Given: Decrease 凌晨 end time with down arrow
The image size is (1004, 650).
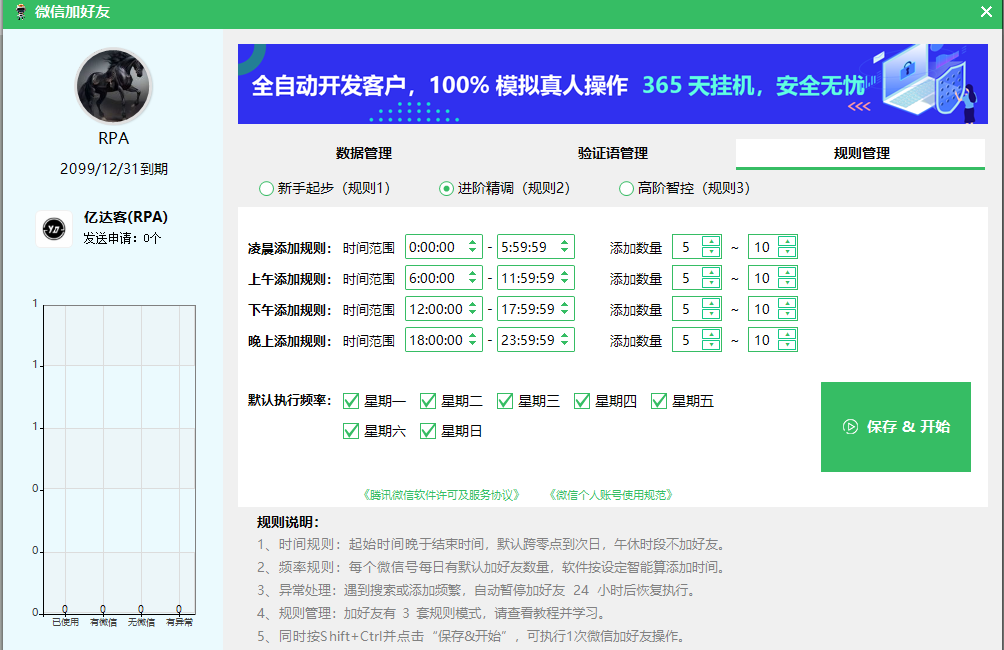Looking at the screenshot, I should click(x=565, y=252).
